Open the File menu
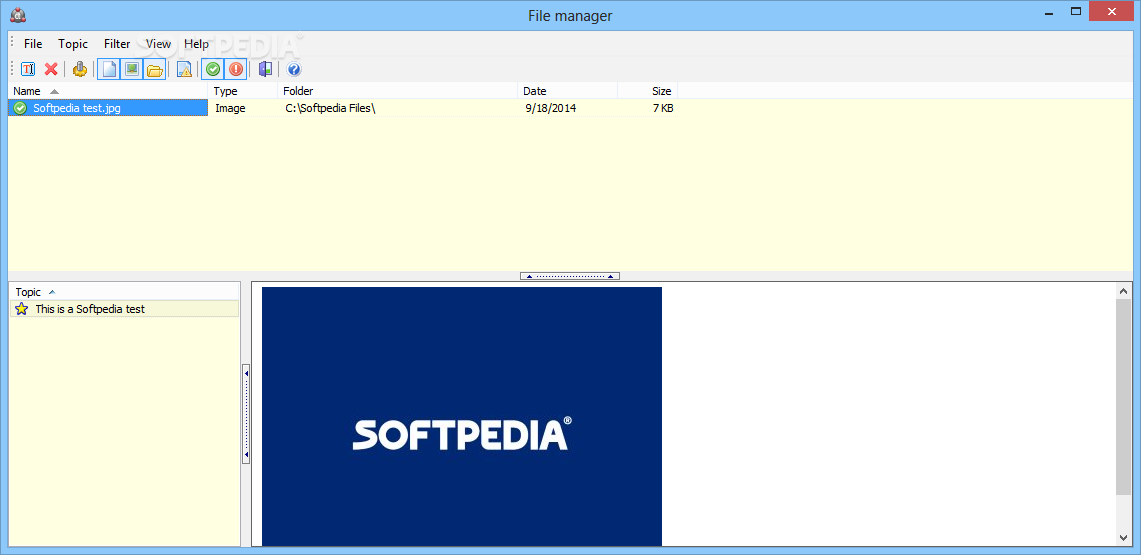Screen dimensions: 1141x555 coord(33,44)
